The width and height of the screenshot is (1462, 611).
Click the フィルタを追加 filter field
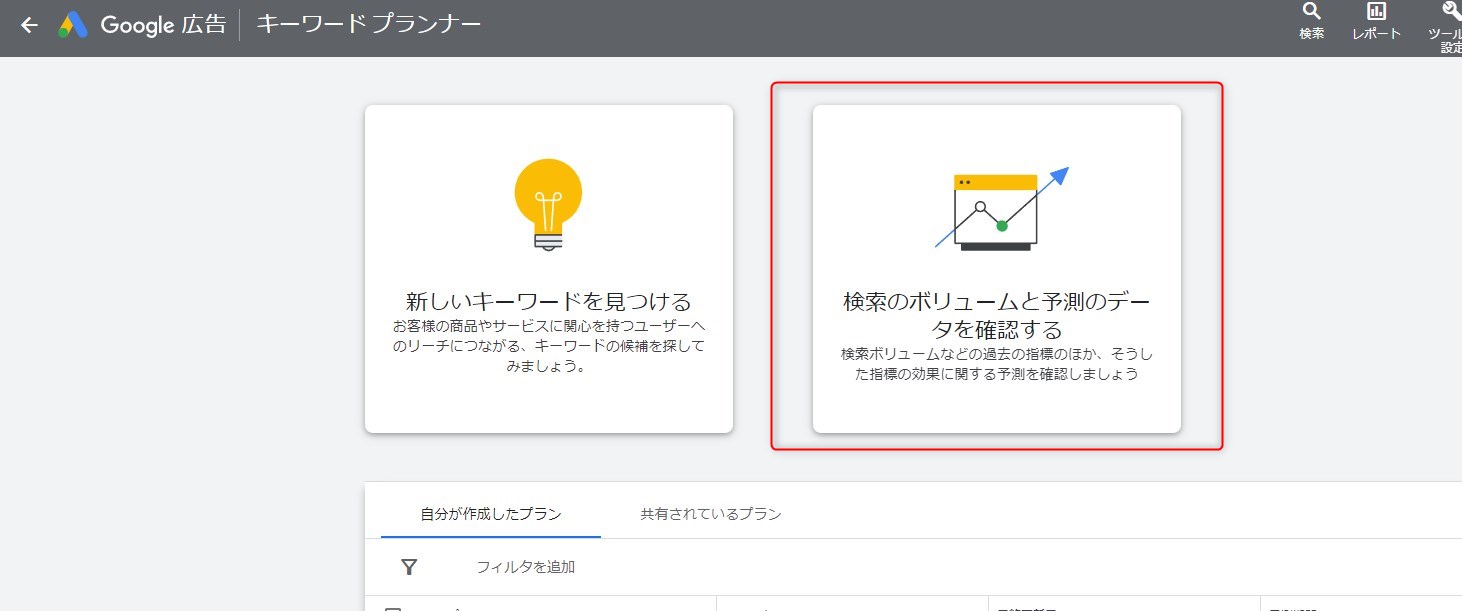(x=525, y=567)
